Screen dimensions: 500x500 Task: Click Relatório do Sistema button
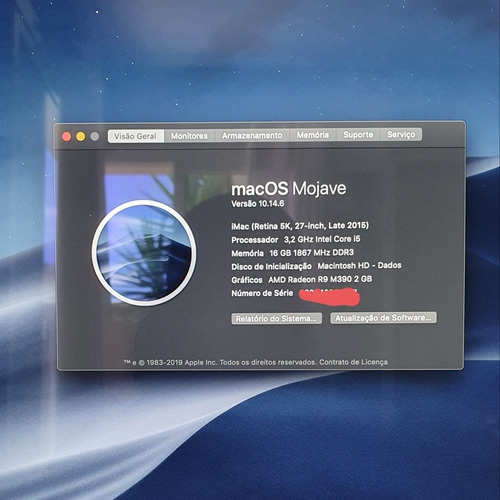coord(276,319)
